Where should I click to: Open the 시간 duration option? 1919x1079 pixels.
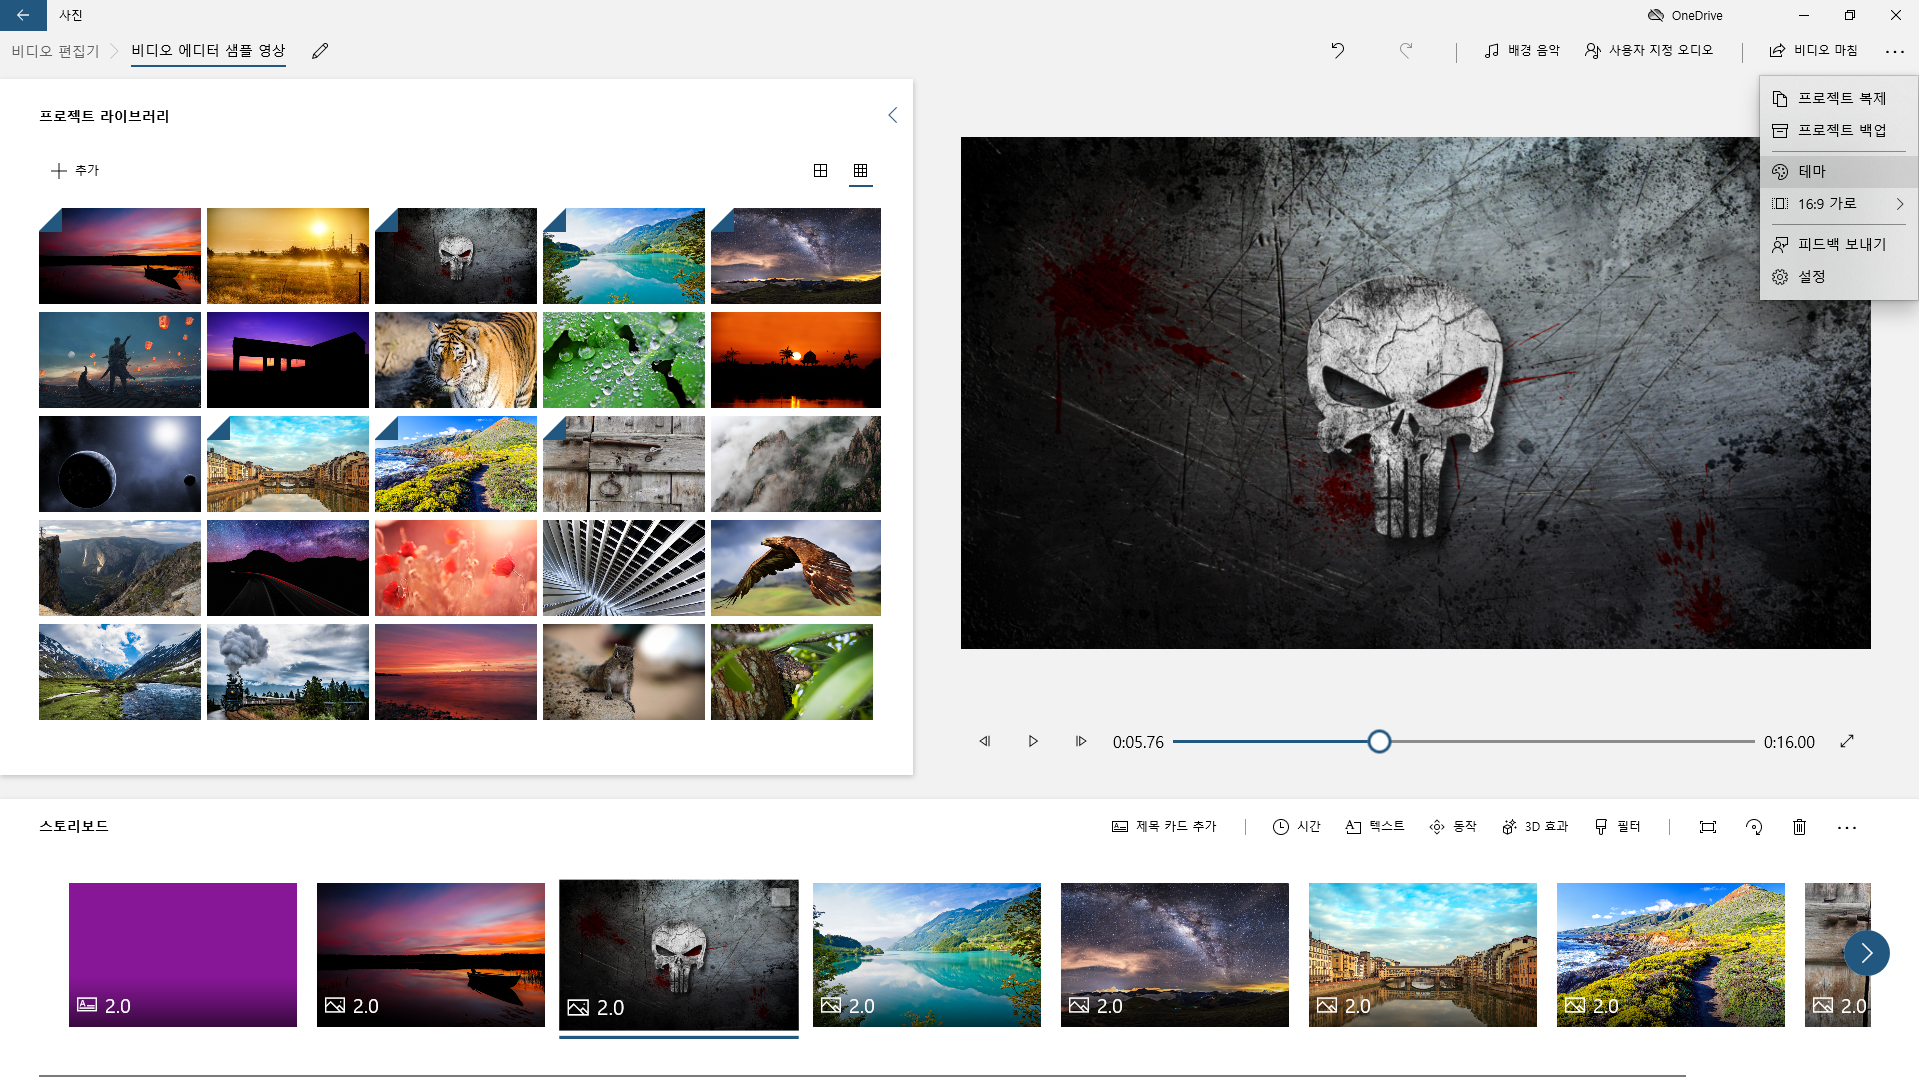tap(1296, 826)
